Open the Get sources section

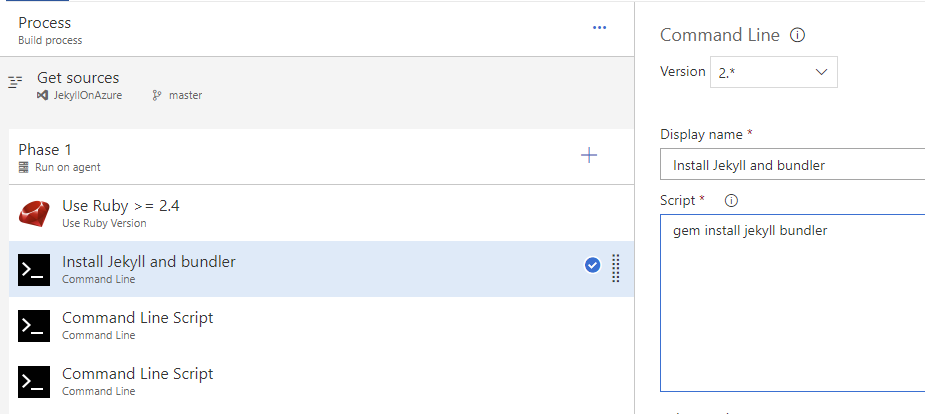click(317, 86)
